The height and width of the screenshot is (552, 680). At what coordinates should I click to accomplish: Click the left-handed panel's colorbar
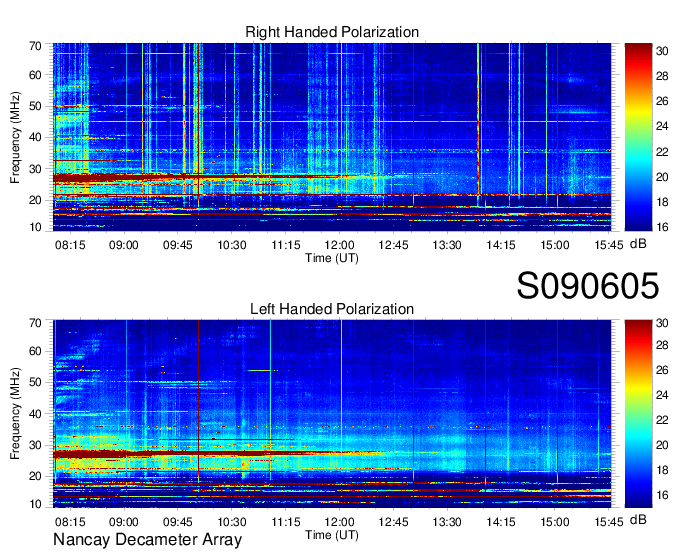point(638,414)
